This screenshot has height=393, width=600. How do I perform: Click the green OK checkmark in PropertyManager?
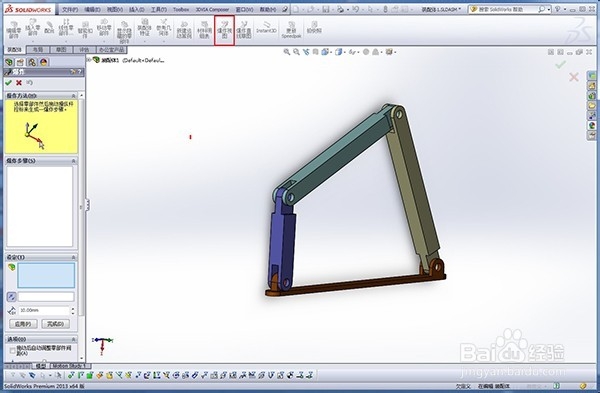(8, 83)
